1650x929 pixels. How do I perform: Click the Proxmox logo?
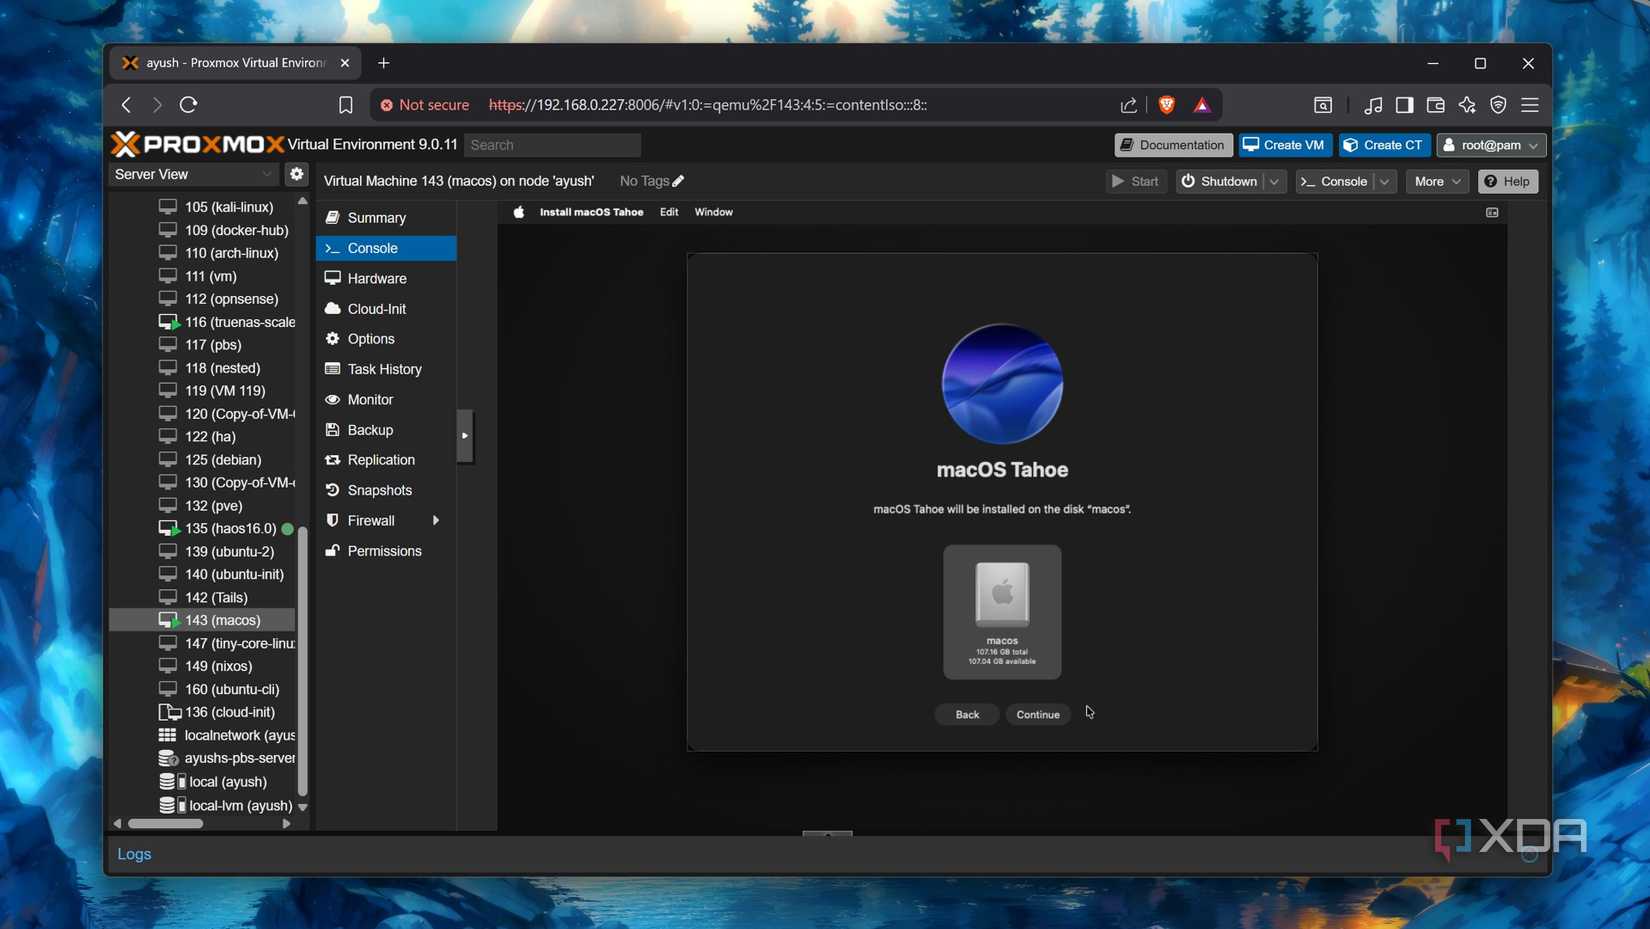198,144
